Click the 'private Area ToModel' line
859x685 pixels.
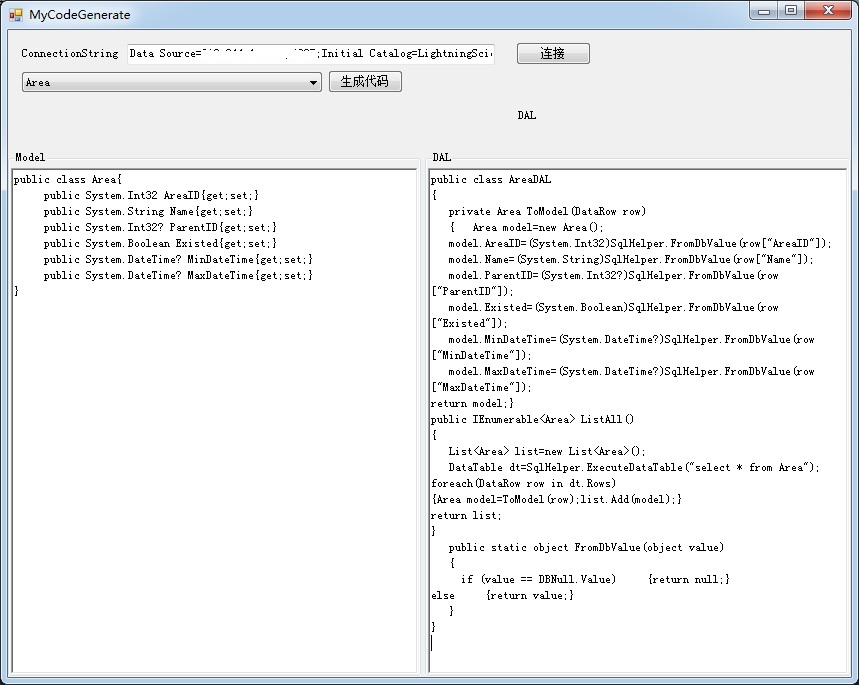point(547,212)
